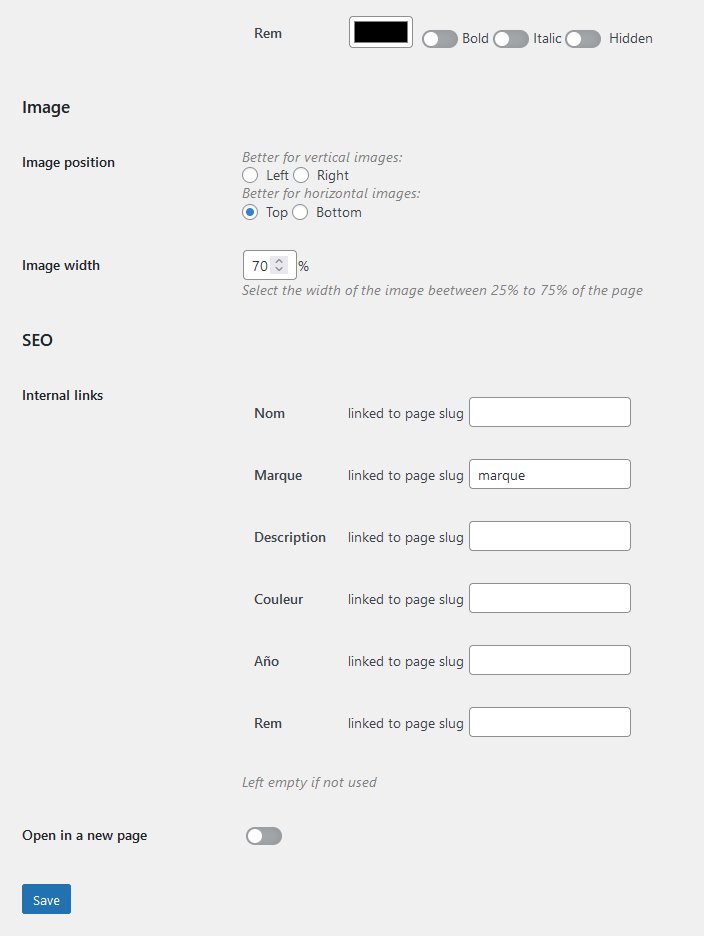The image size is (704, 936).
Task: Click the Nom page slug field
Action: (x=549, y=412)
